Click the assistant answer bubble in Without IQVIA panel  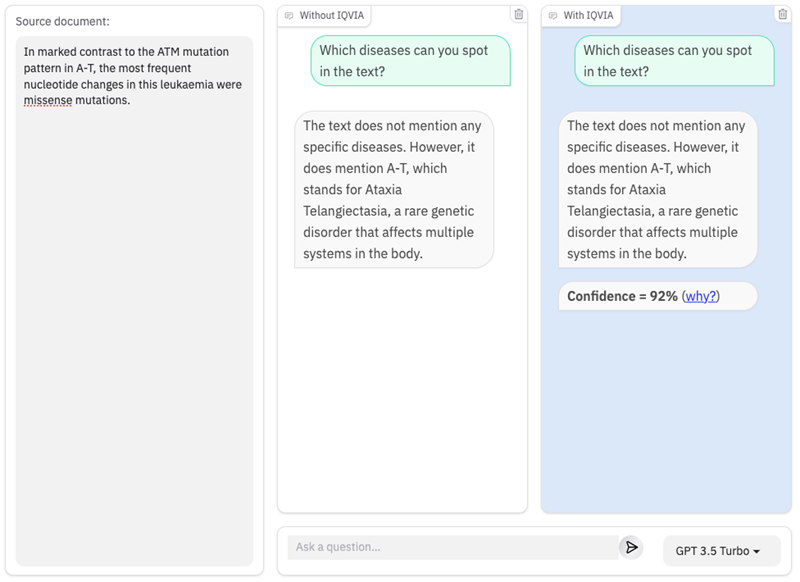(x=394, y=190)
